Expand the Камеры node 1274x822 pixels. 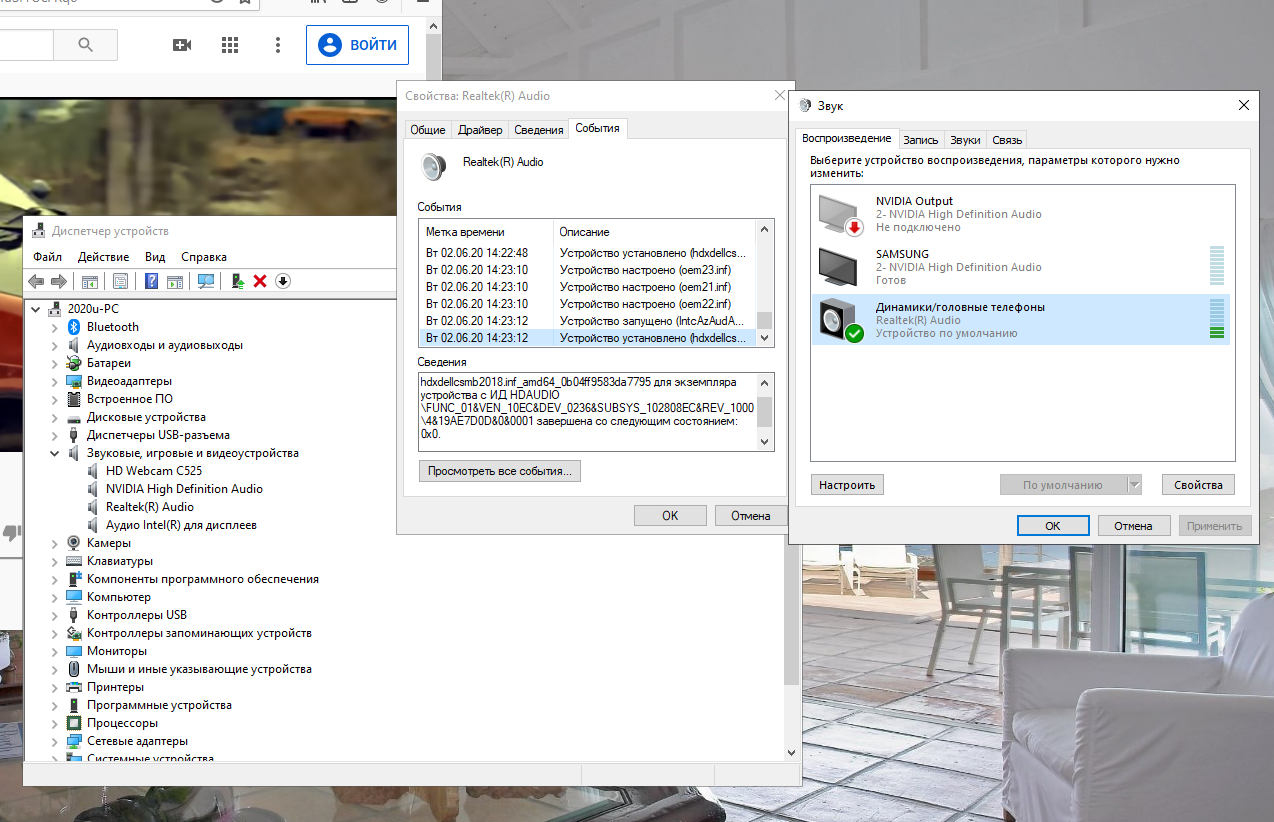54,543
